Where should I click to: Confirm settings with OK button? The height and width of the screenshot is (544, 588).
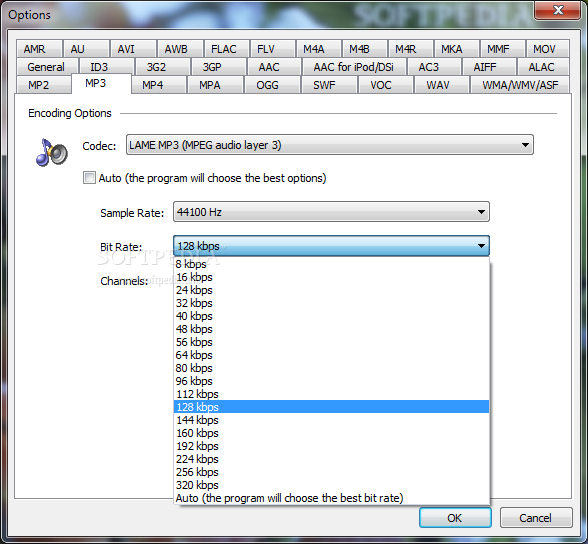pos(455,518)
